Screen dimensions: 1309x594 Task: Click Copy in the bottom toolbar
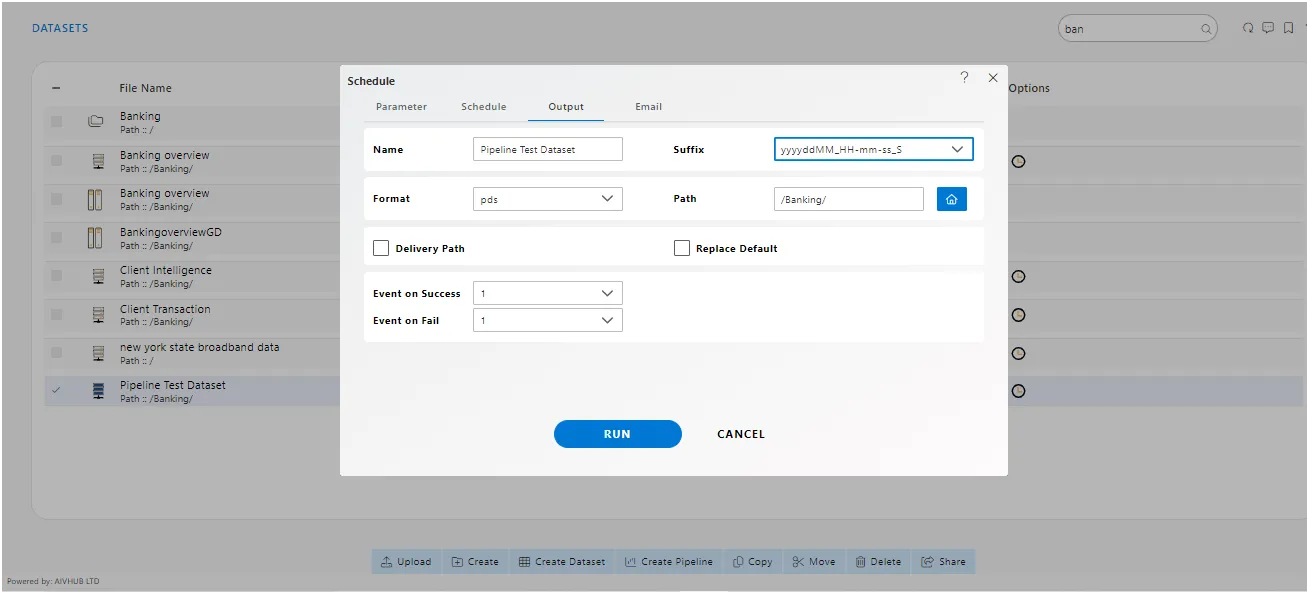click(x=752, y=562)
